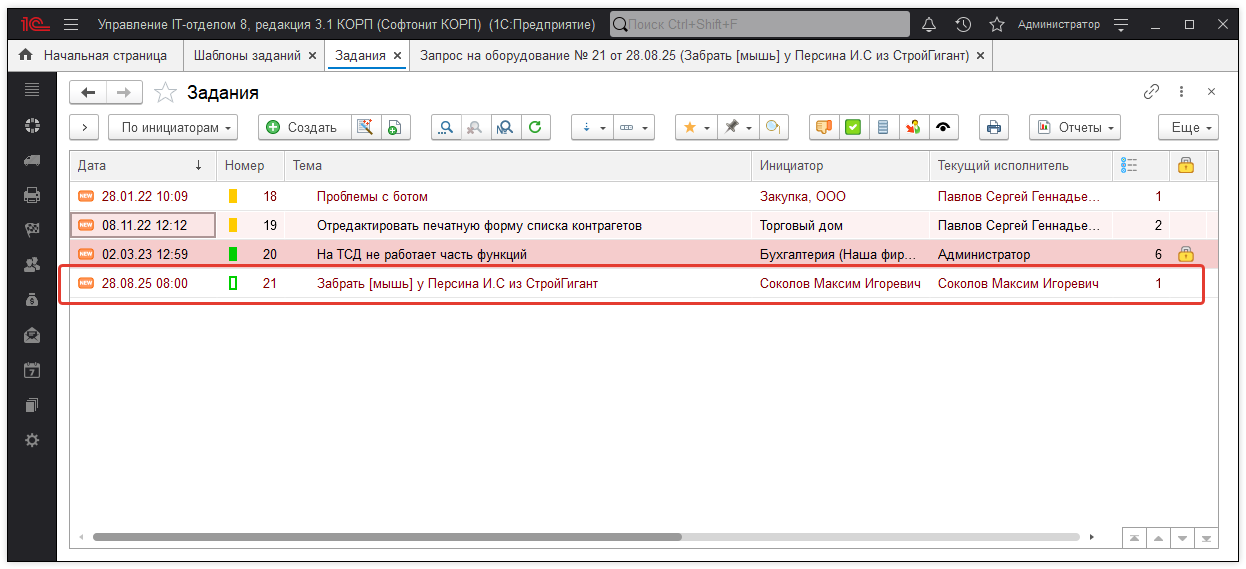The image size is (1246, 569).
Task: Click the printer icon in the toolbar
Action: coord(993,127)
